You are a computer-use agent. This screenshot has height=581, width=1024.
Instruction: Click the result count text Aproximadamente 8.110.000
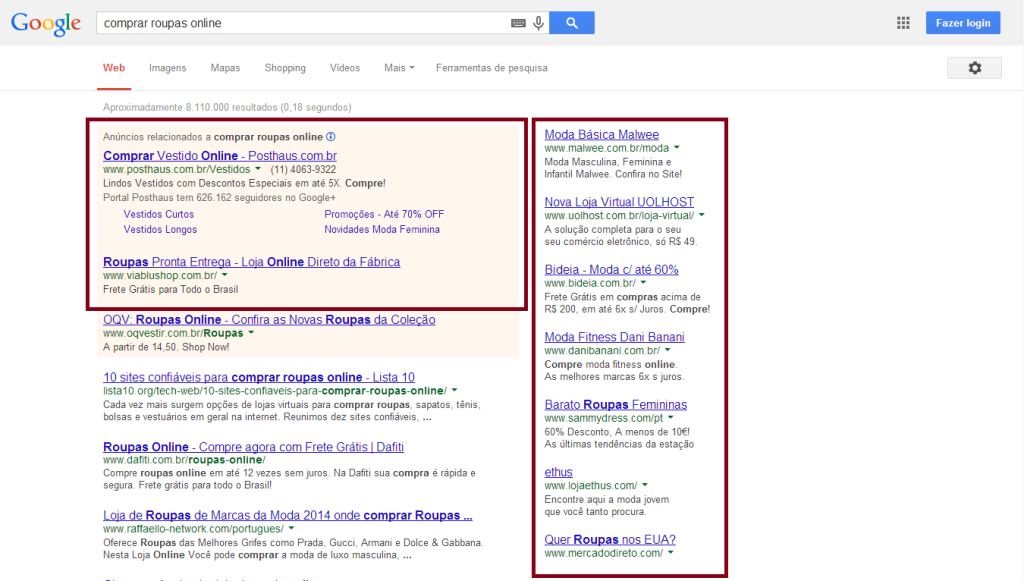coord(227,108)
